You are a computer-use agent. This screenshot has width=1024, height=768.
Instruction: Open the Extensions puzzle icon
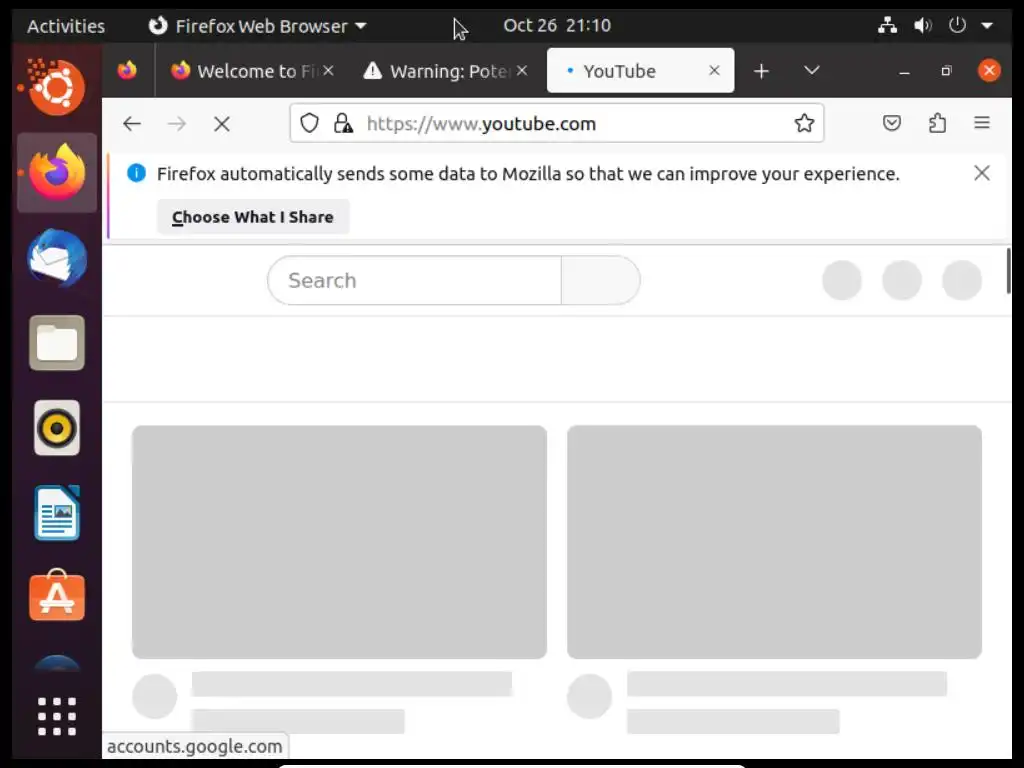tap(937, 123)
